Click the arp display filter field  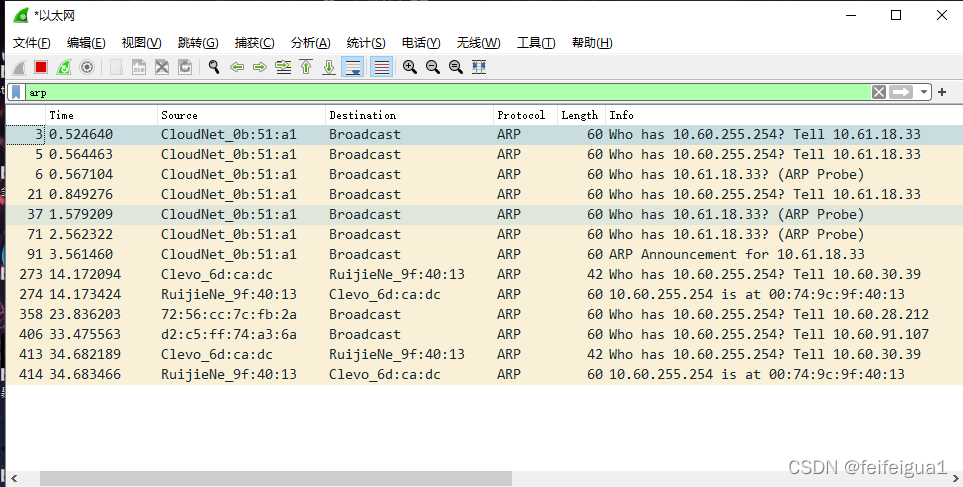click(448, 92)
